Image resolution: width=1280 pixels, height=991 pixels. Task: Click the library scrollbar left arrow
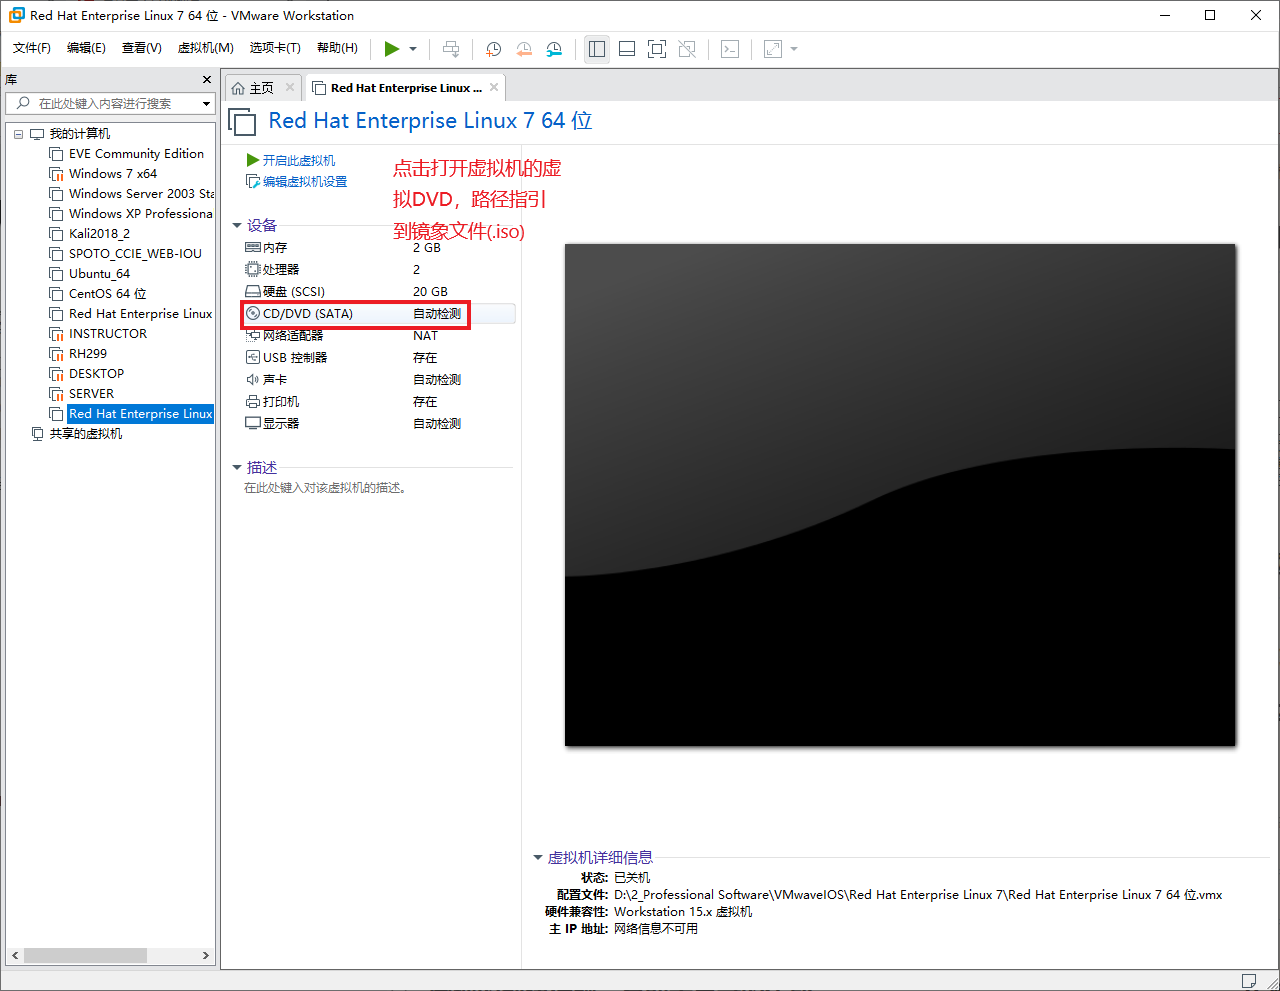tap(14, 955)
